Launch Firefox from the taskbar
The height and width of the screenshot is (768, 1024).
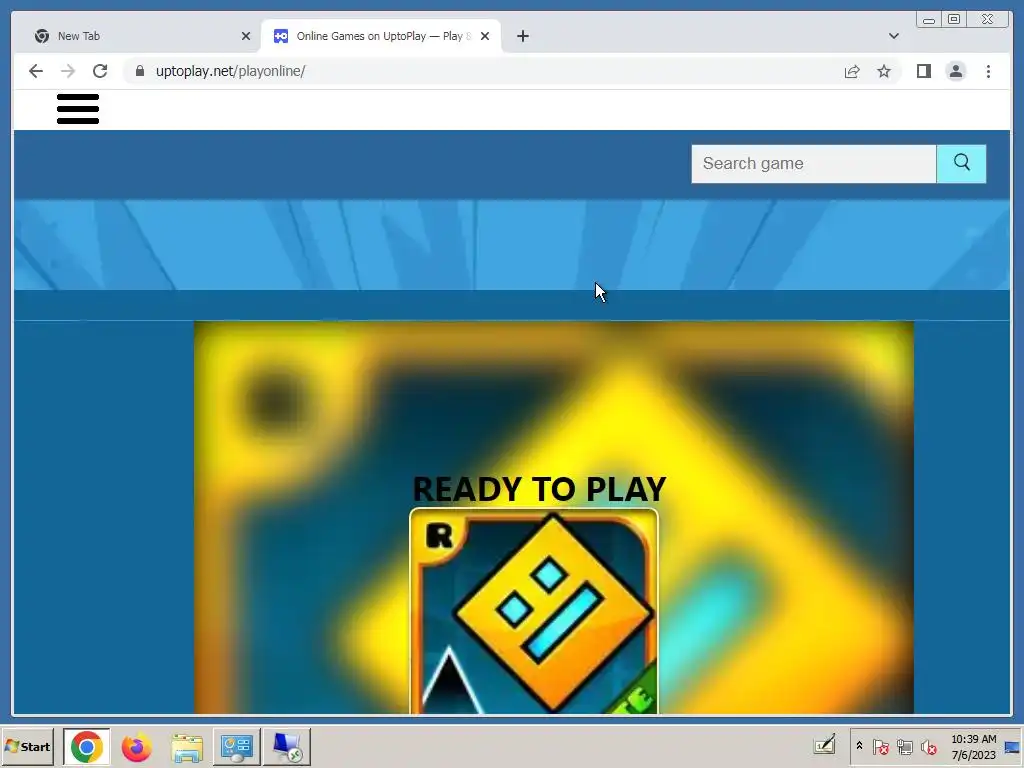136,746
